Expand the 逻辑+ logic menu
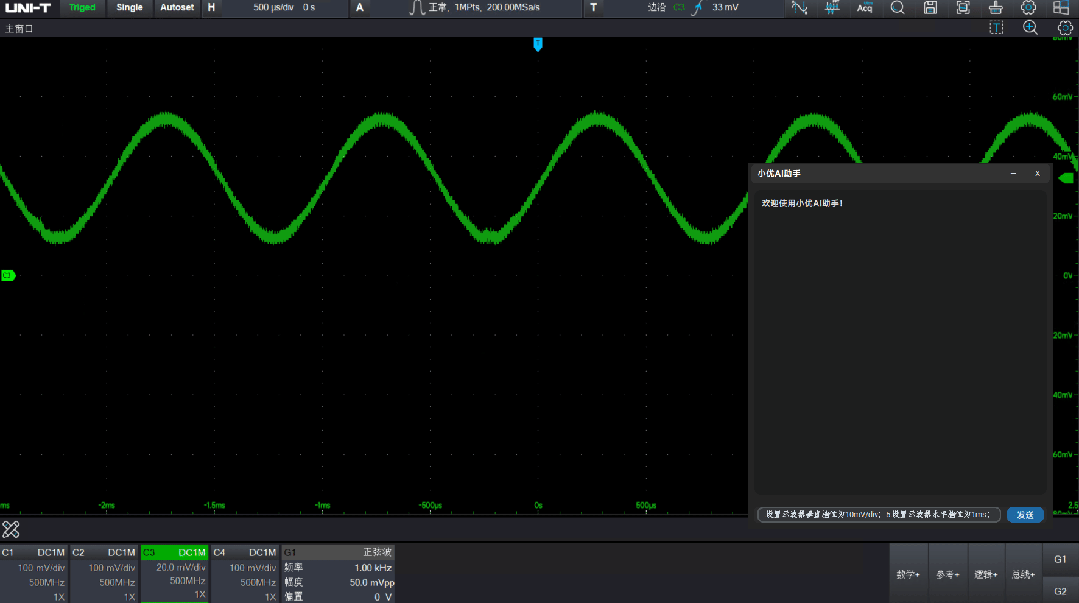Image resolution: width=1079 pixels, height=603 pixels. [x=986, y=574]
